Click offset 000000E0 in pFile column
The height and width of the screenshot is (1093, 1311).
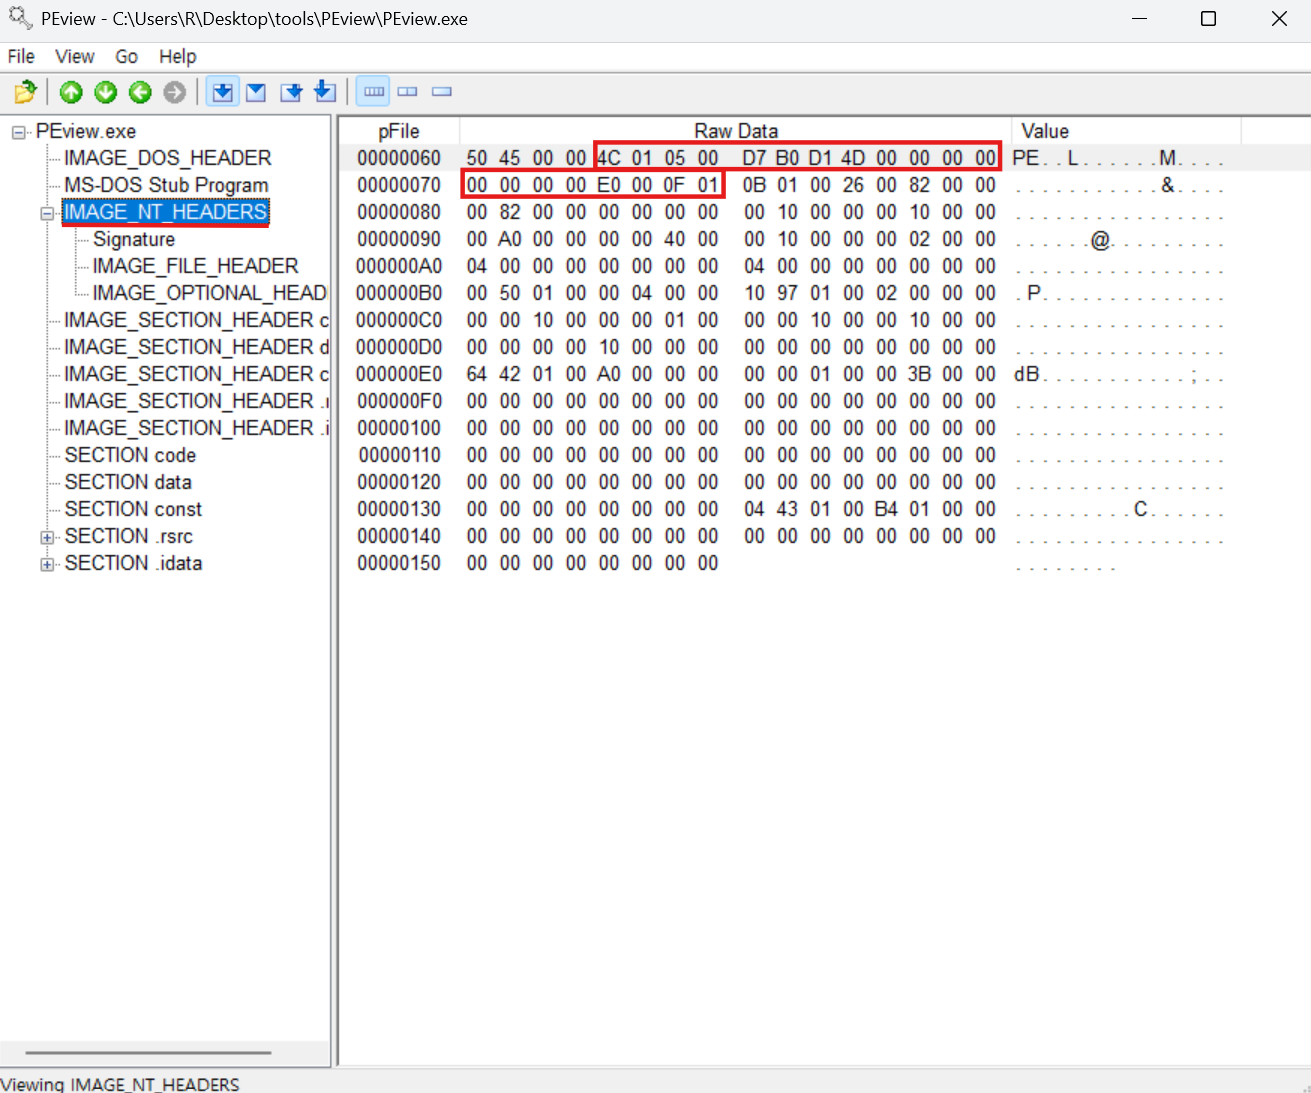[399, 374]
